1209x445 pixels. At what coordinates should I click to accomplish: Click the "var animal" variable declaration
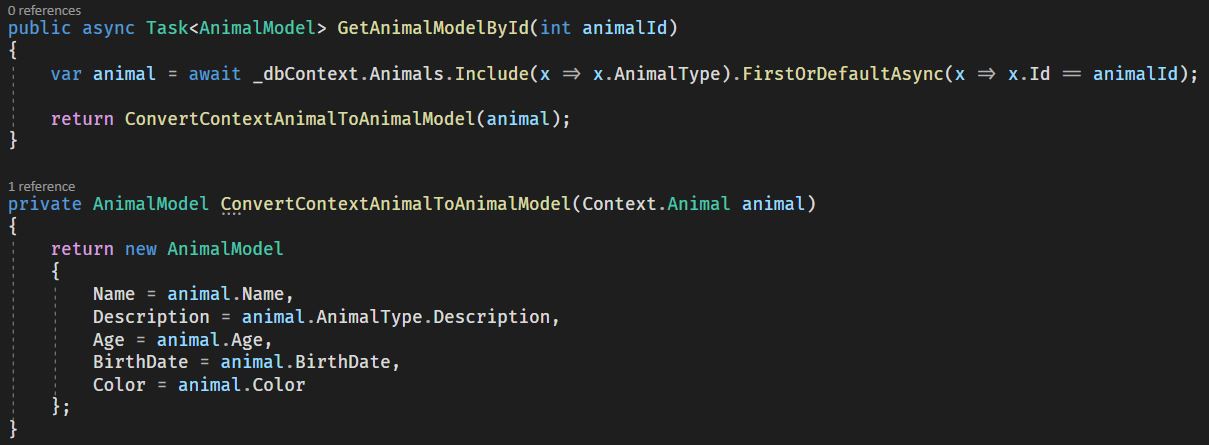(x=103, y=74)
